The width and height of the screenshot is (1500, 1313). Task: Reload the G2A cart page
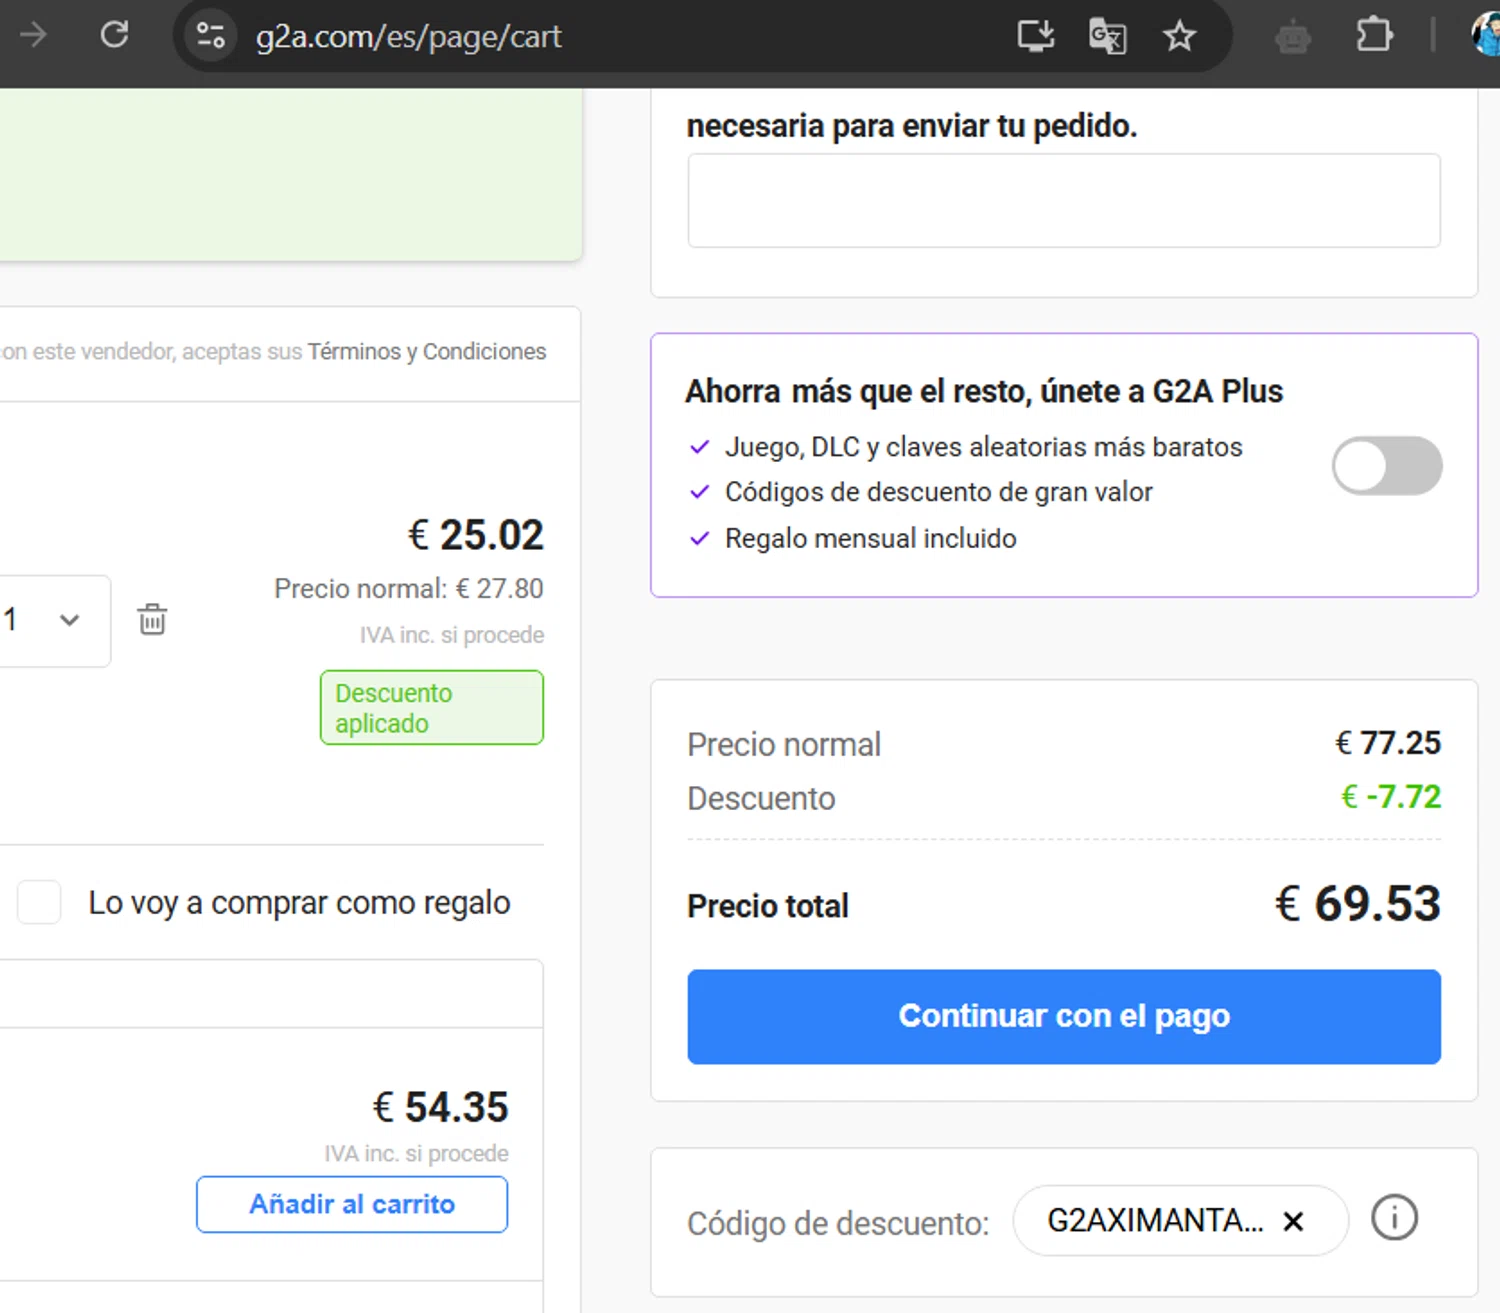click(x=114, y=36)
